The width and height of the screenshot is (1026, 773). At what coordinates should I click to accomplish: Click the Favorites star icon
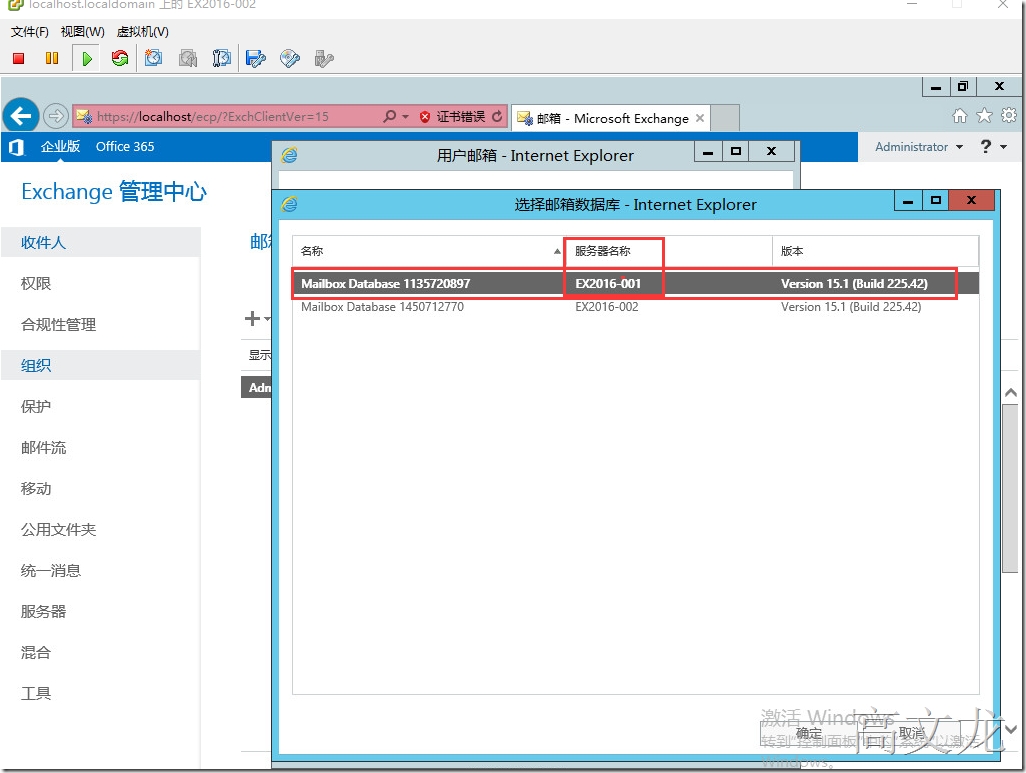tap(984, 116)
